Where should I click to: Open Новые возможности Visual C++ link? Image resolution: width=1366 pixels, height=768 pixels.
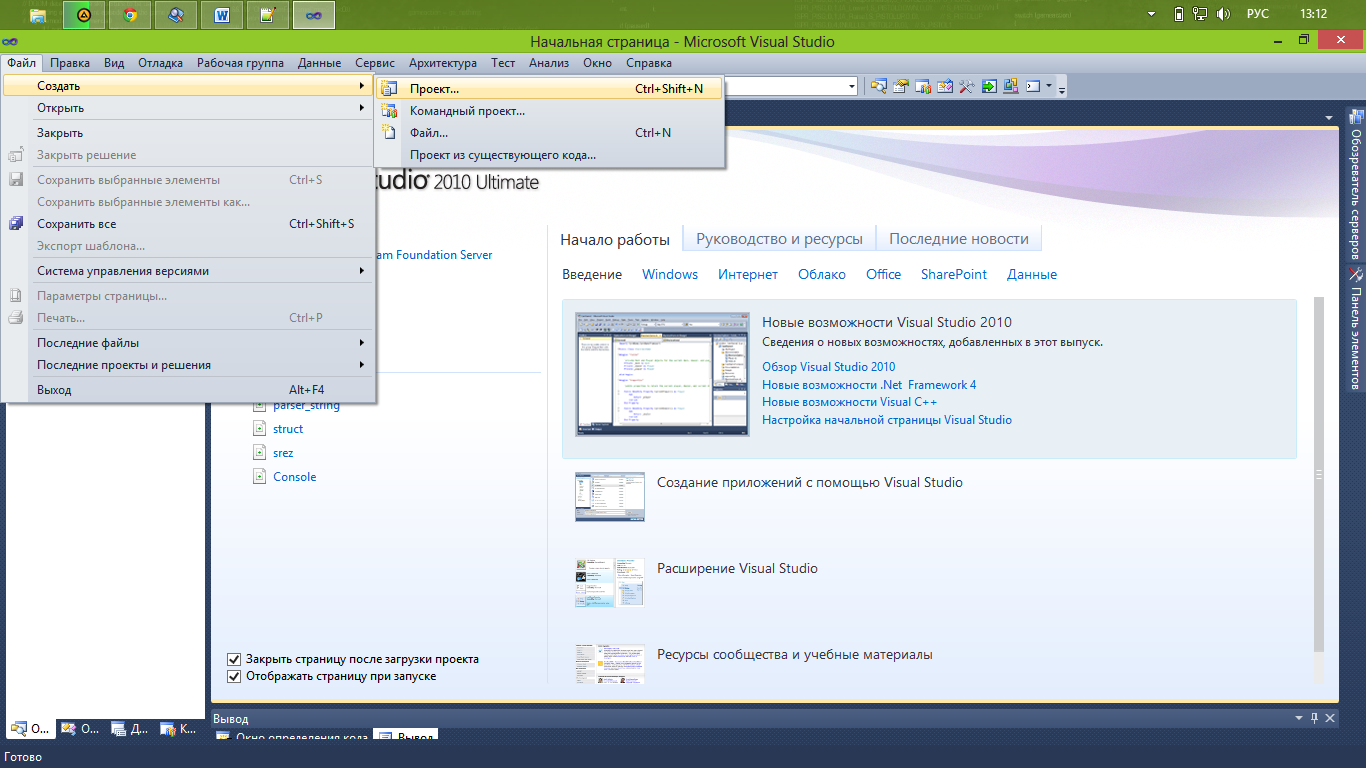coord(849,402)
